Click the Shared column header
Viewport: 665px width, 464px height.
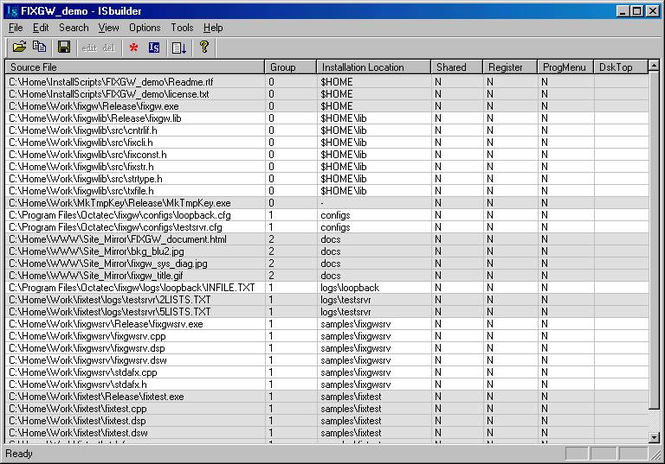456,67
